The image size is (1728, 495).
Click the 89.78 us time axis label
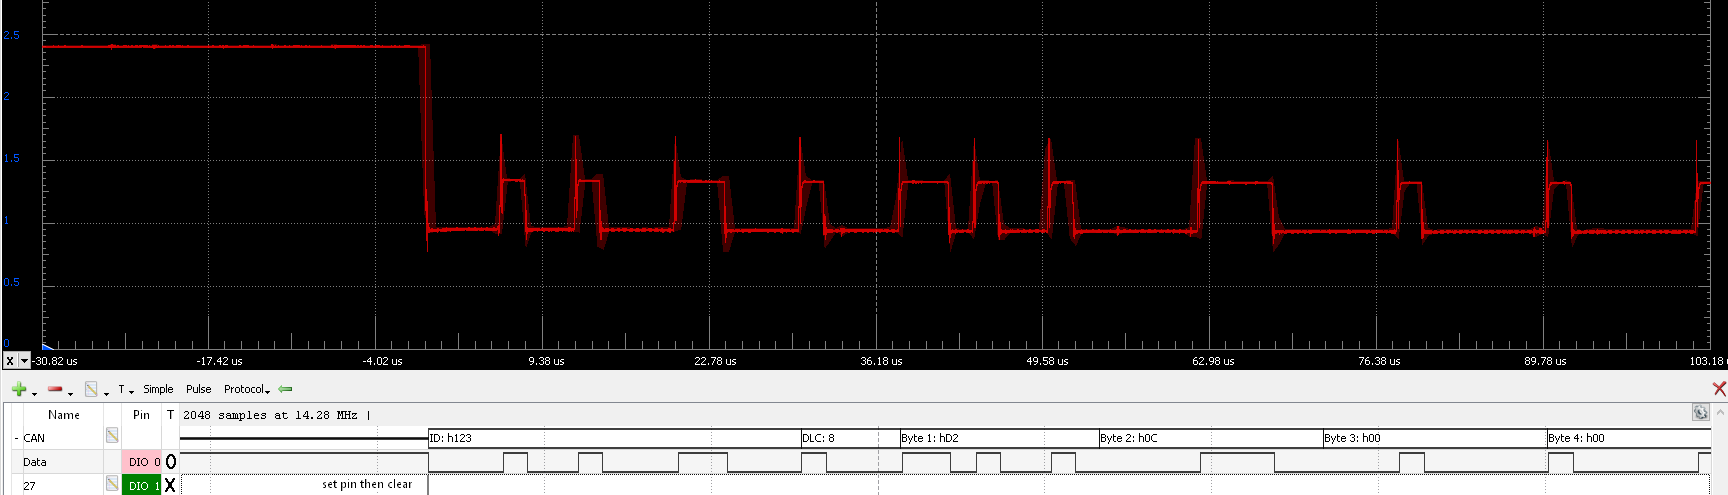(1545, 361)
